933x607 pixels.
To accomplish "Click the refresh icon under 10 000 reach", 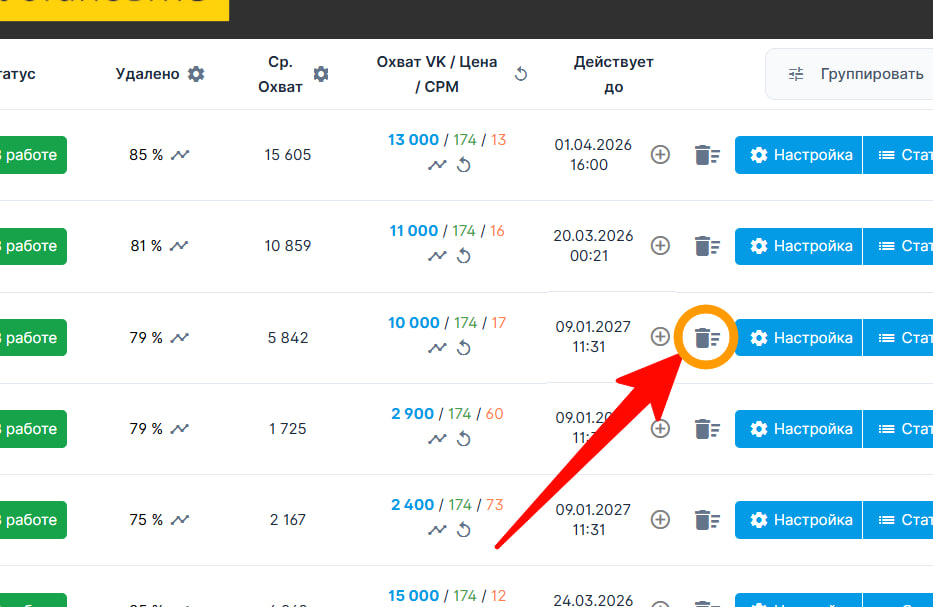I will pos(463,348).
